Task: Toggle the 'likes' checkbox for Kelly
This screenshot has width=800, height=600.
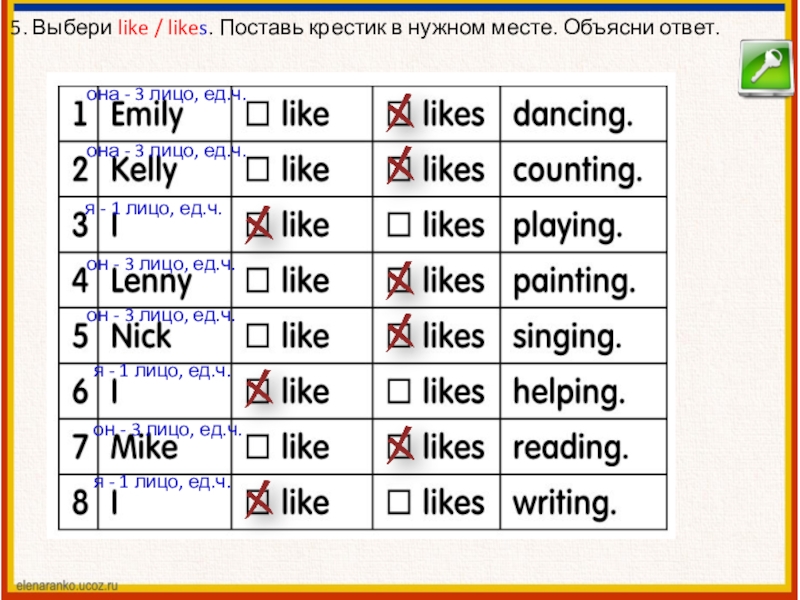Action: click(399, 169)
